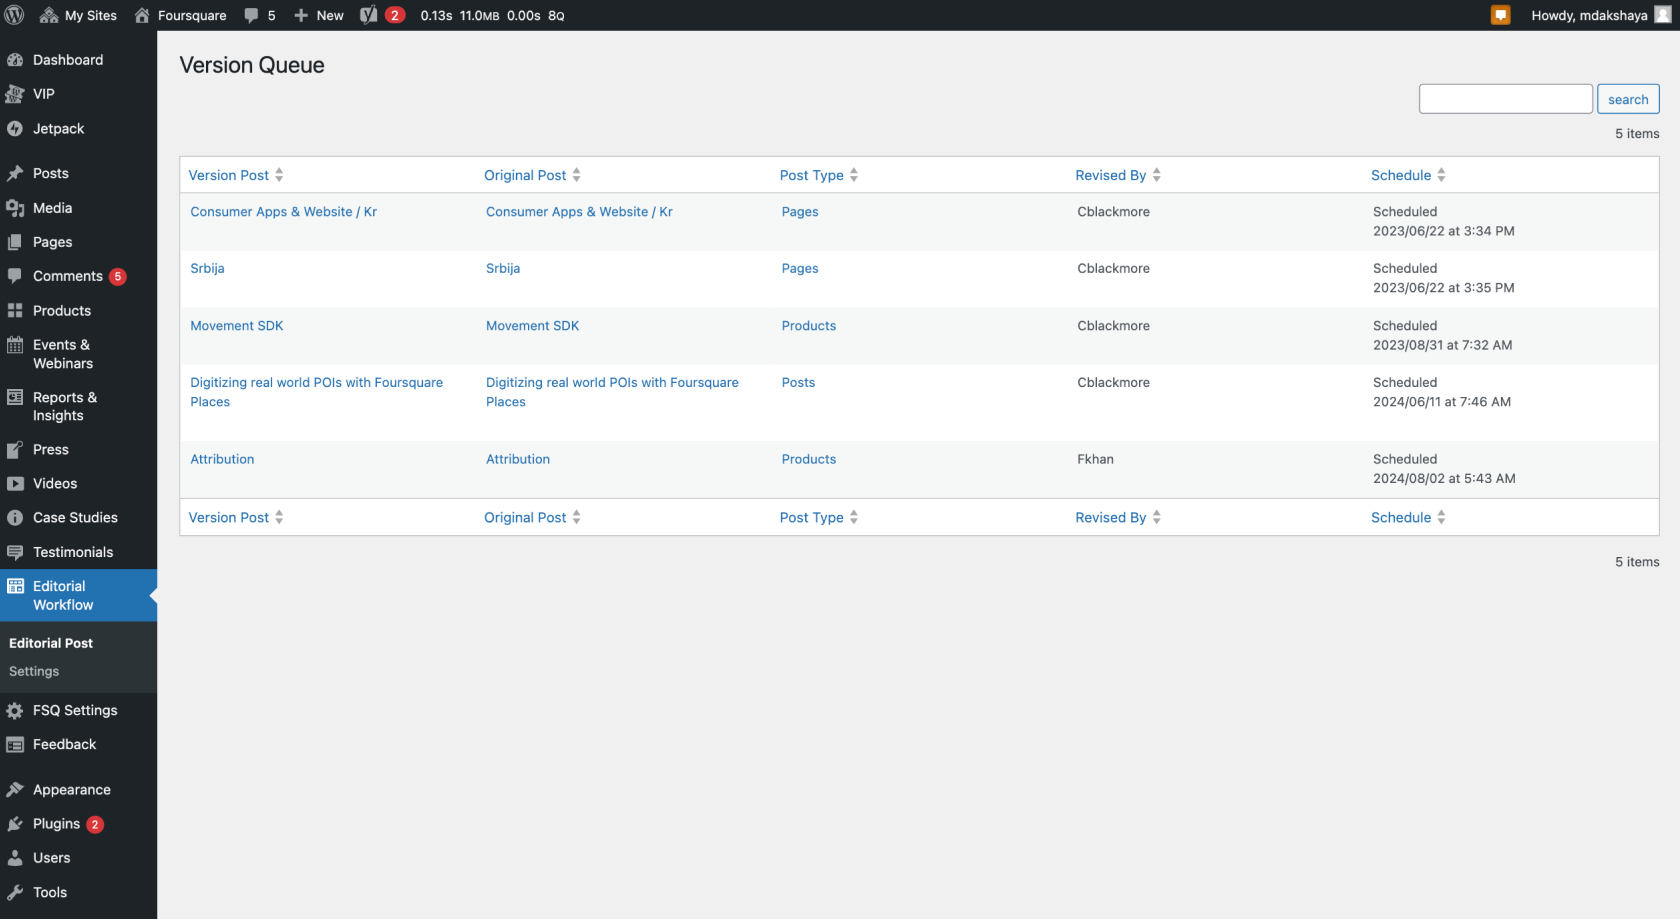Click the Events & Webinars calendar icon
Screen dimensions: 1680x919
[x=15, y=345]
